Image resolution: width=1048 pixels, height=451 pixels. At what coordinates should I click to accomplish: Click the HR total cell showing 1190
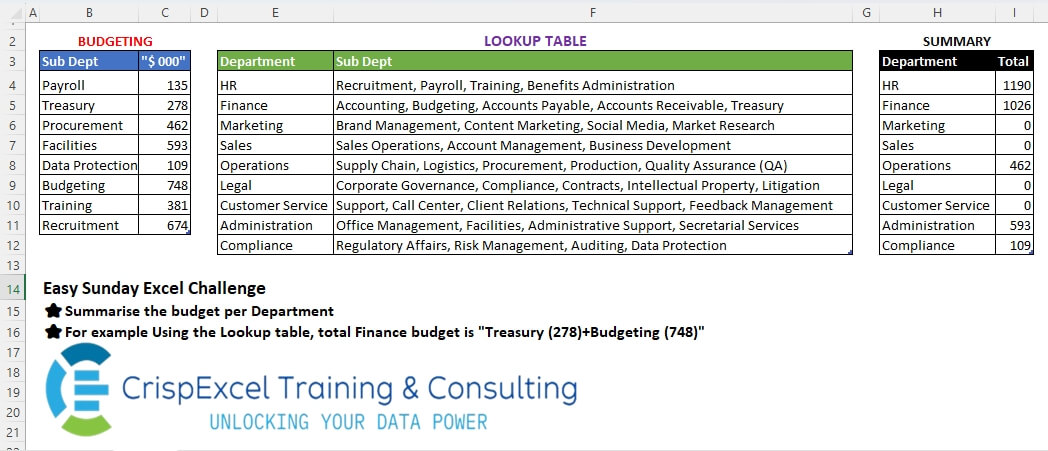[x=1014, y=86]
